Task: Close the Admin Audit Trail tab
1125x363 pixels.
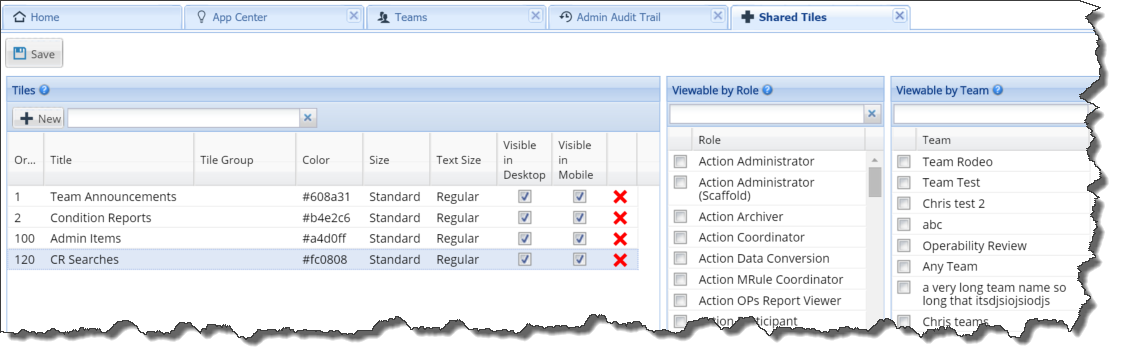Action: [x=718, y=16]
